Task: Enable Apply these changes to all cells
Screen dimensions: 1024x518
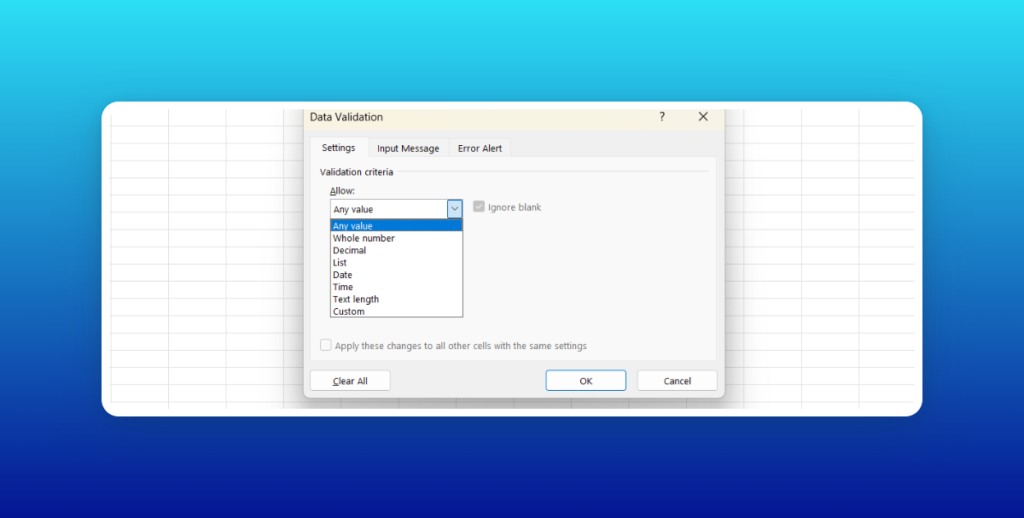Action: tap(326, 346)
